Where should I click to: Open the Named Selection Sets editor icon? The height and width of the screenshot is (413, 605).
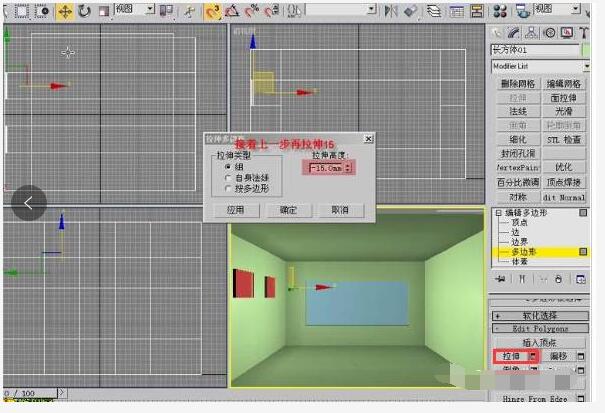pyautogui.click(x=294, y=11)
